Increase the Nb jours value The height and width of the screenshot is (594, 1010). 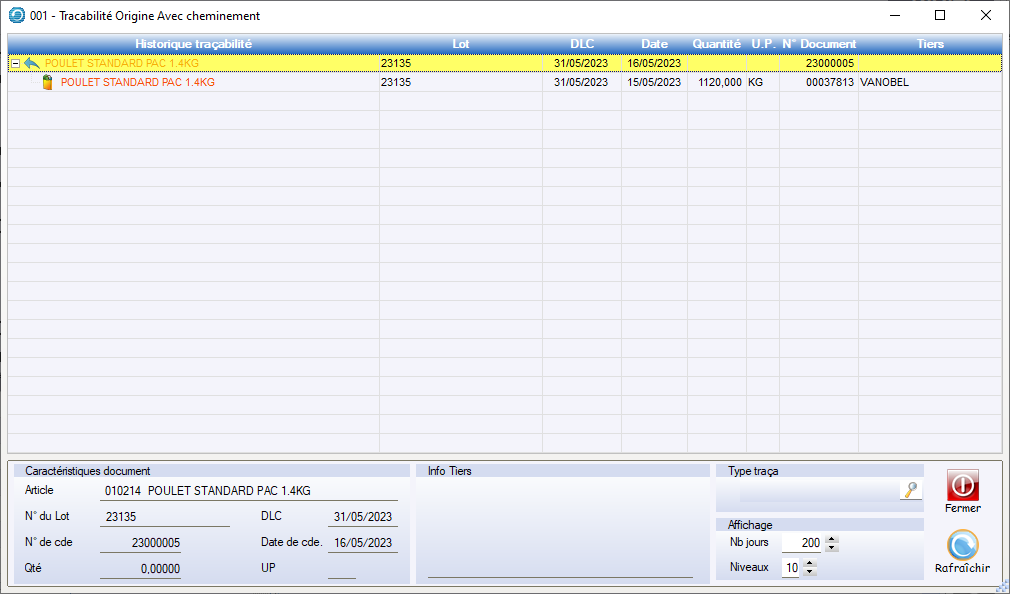(832, 539)
